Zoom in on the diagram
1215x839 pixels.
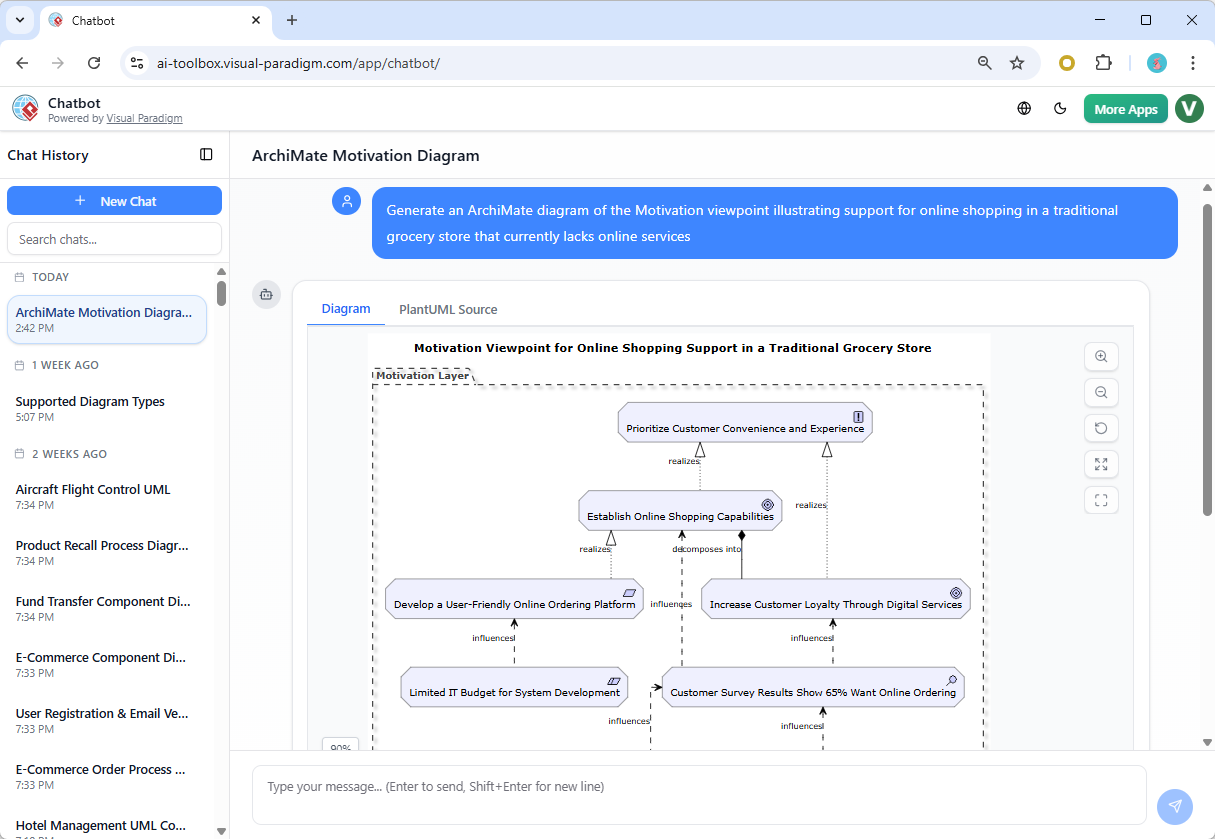click(x=1101, y=356)
